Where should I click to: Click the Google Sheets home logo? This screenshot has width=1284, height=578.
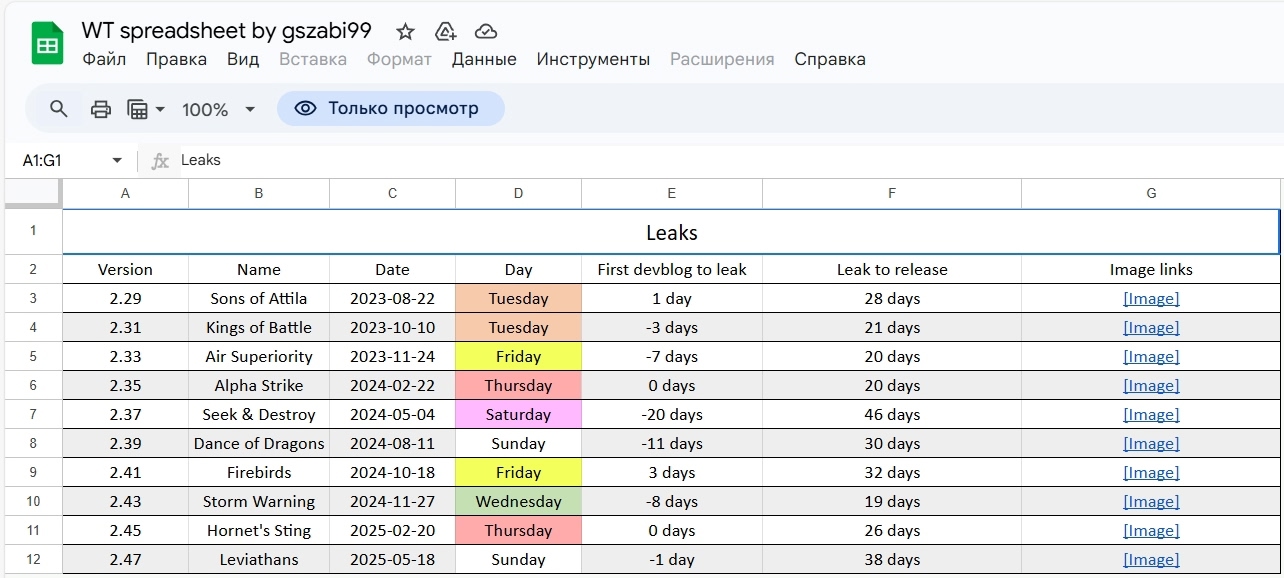coord(47,44)
